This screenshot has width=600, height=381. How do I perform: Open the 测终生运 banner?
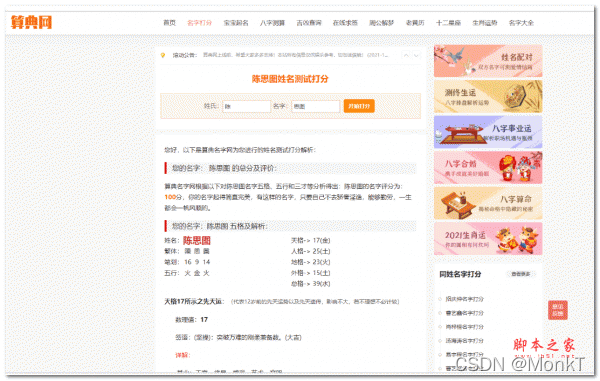[x=488, y=96]
